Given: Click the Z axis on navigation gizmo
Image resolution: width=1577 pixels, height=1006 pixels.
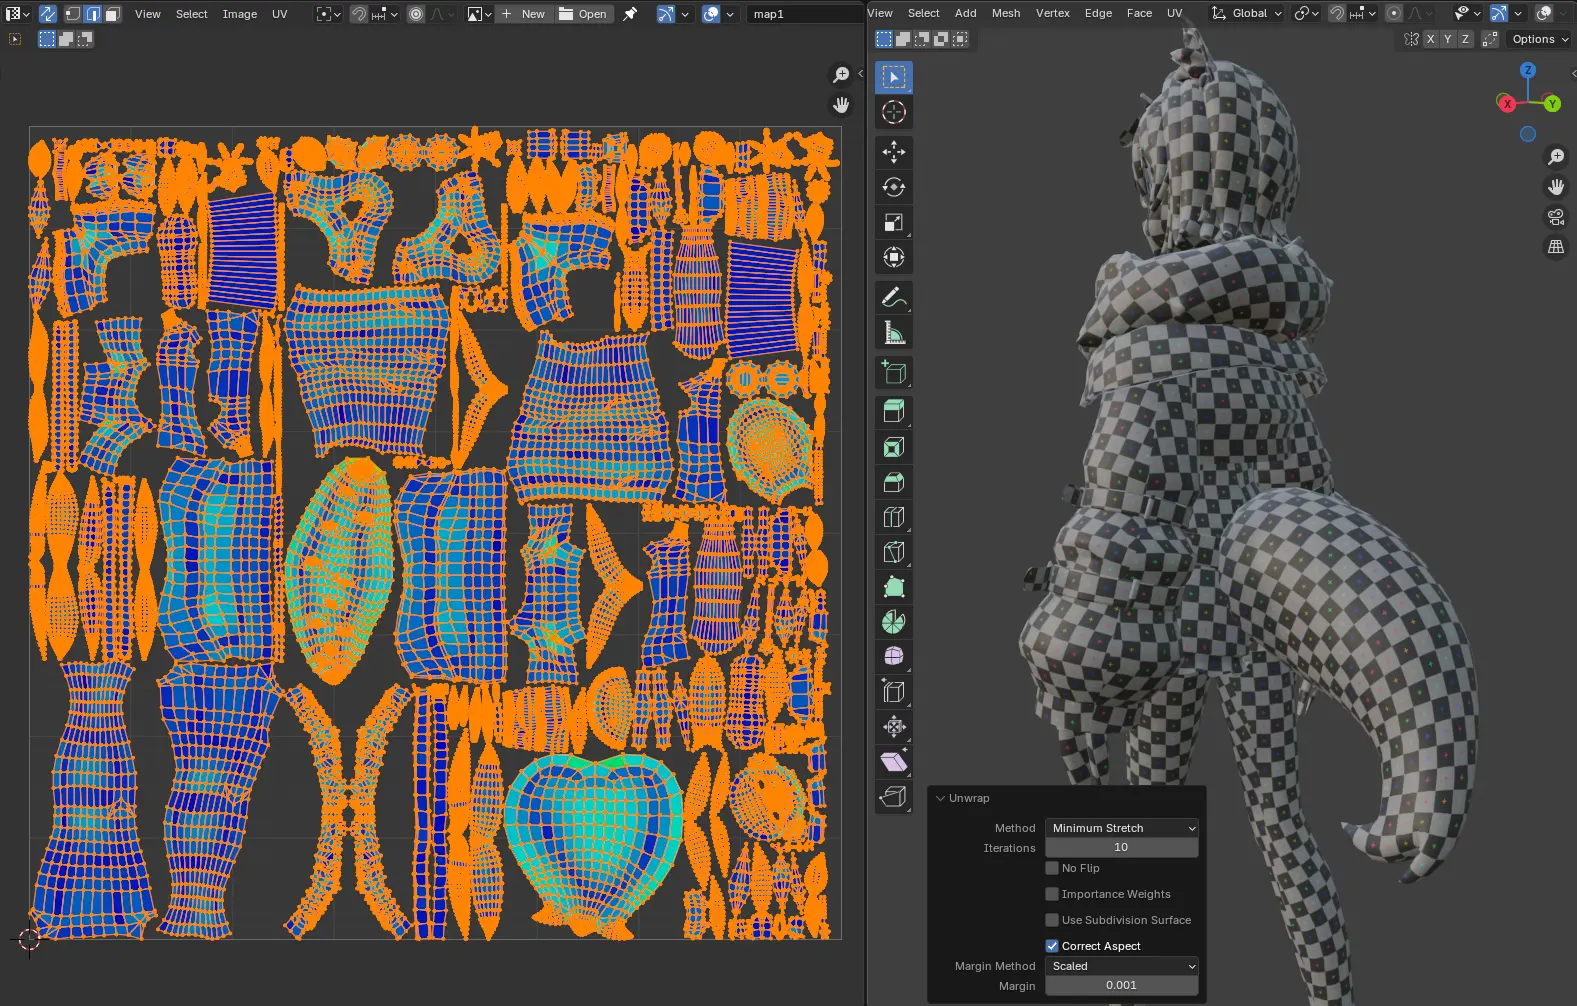Looking at the screenshot, I should 1528,70.
